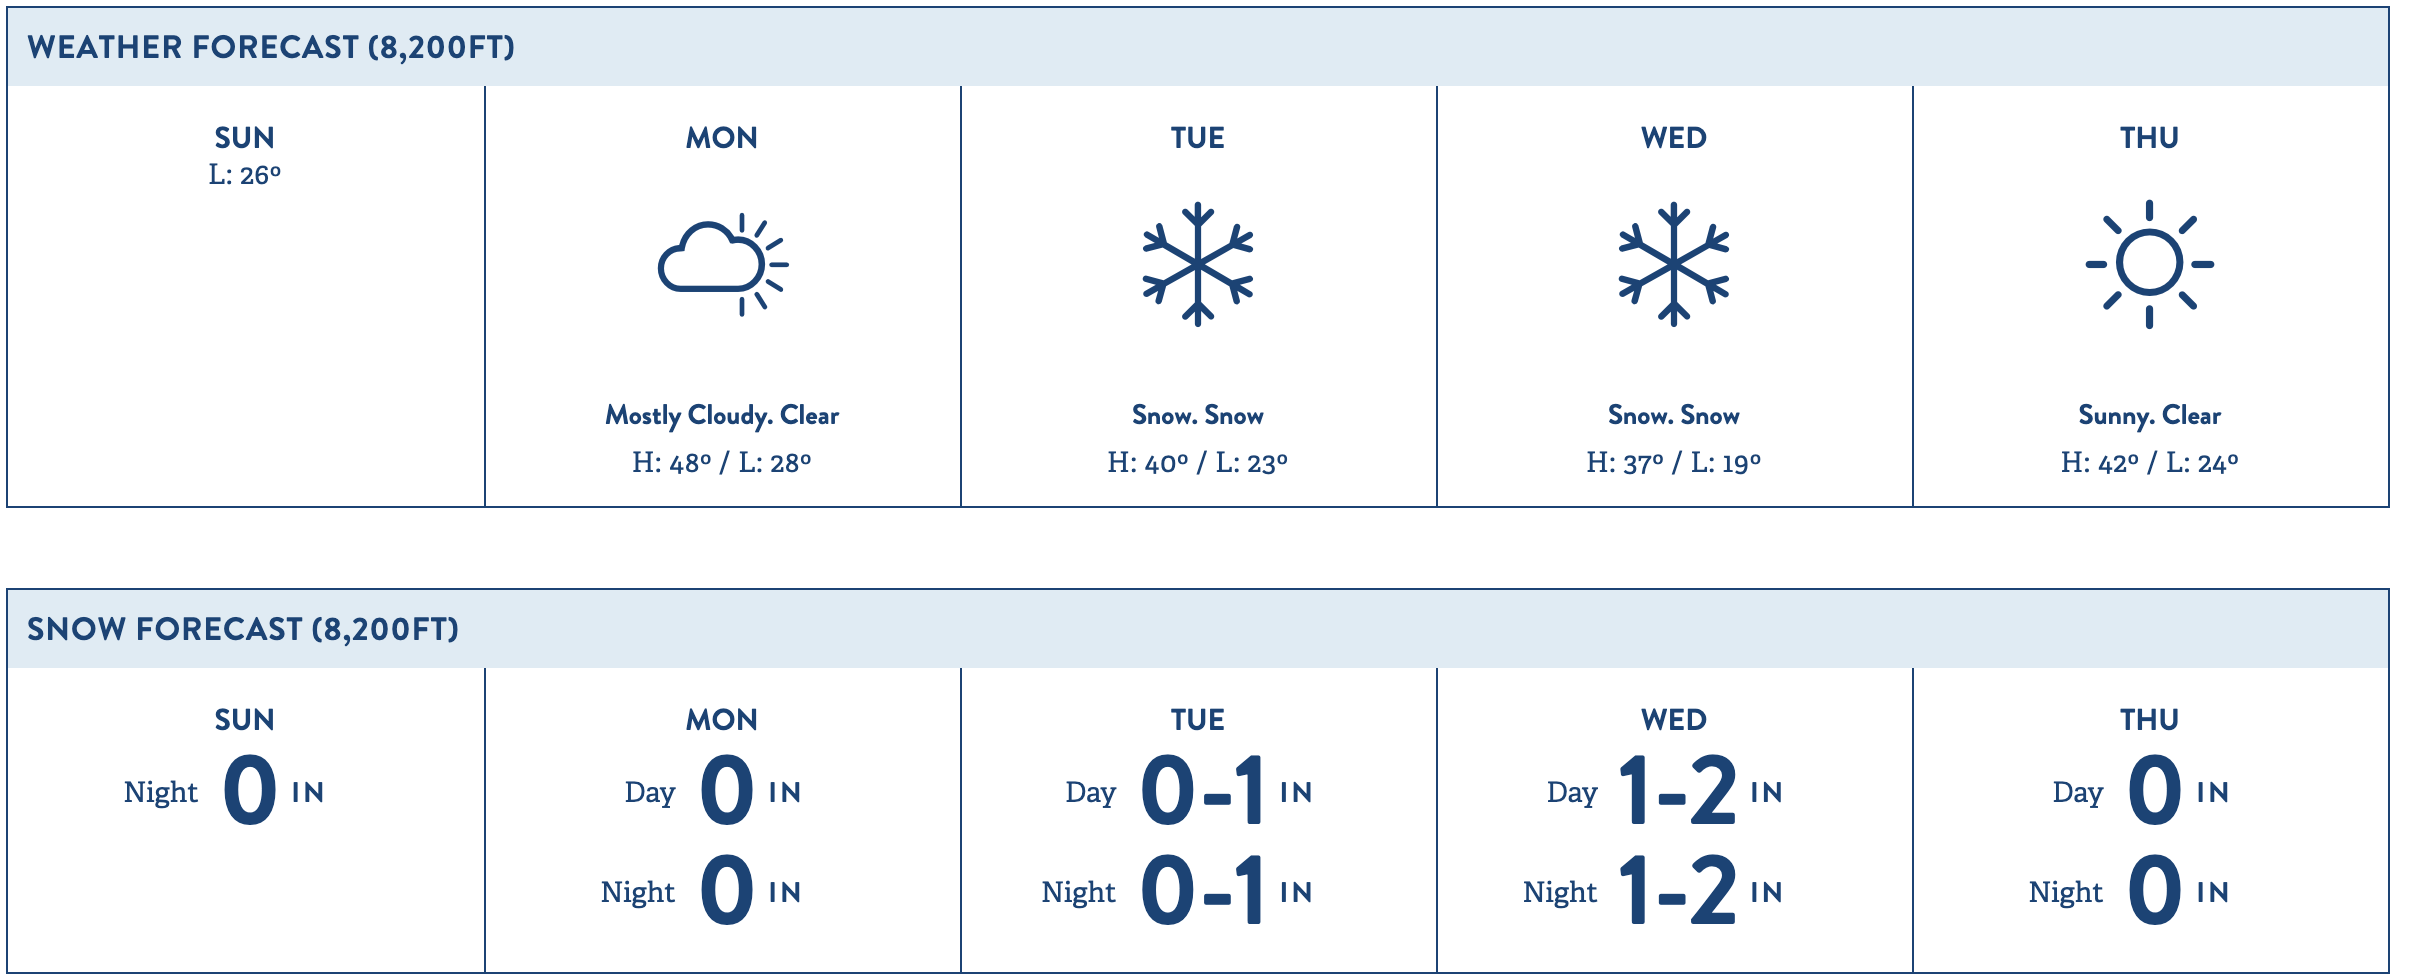Click Sunday Night 0 IN snow amount
This screenshot has height=976, width=2418.
224,791
